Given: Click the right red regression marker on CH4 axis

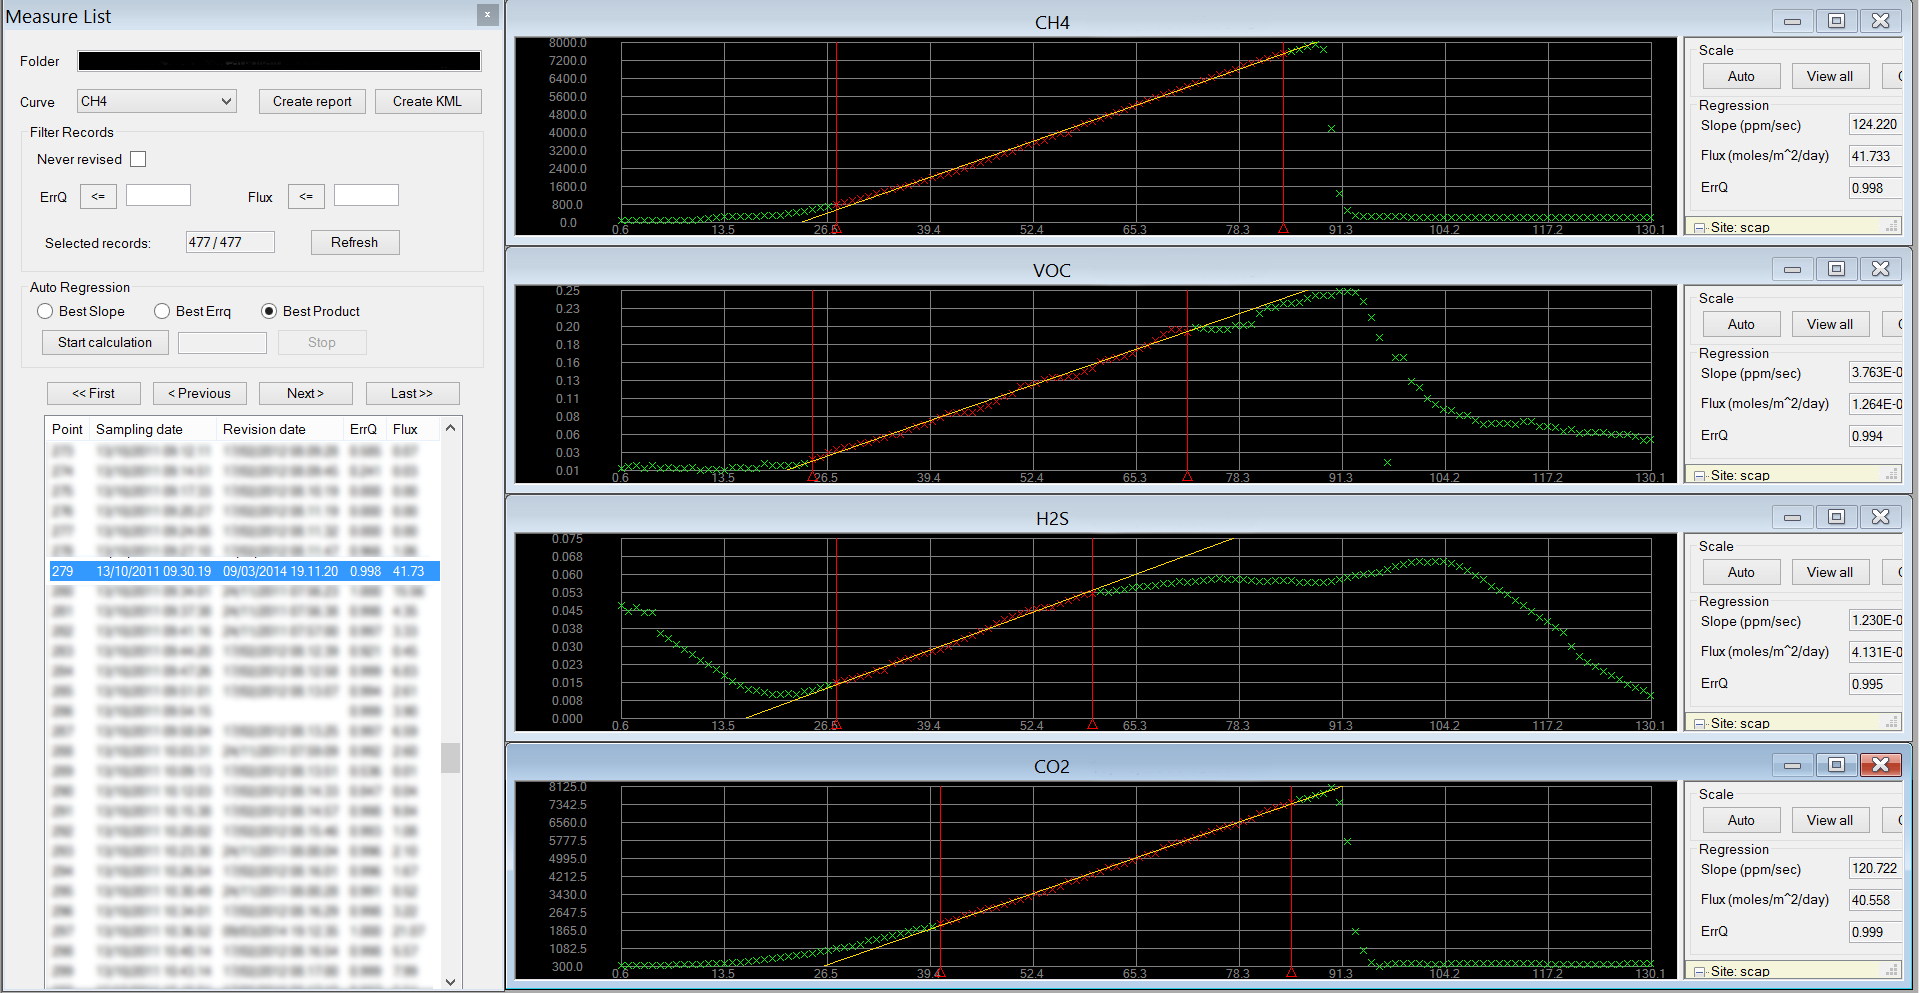Looking at the screenshot, I should pyautogui.click(x=1283, y=229).
